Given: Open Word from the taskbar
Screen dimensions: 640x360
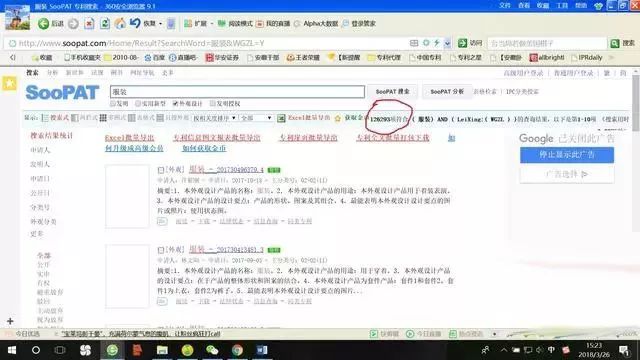Looking at the screenshot, I should (x=262, y=350).
